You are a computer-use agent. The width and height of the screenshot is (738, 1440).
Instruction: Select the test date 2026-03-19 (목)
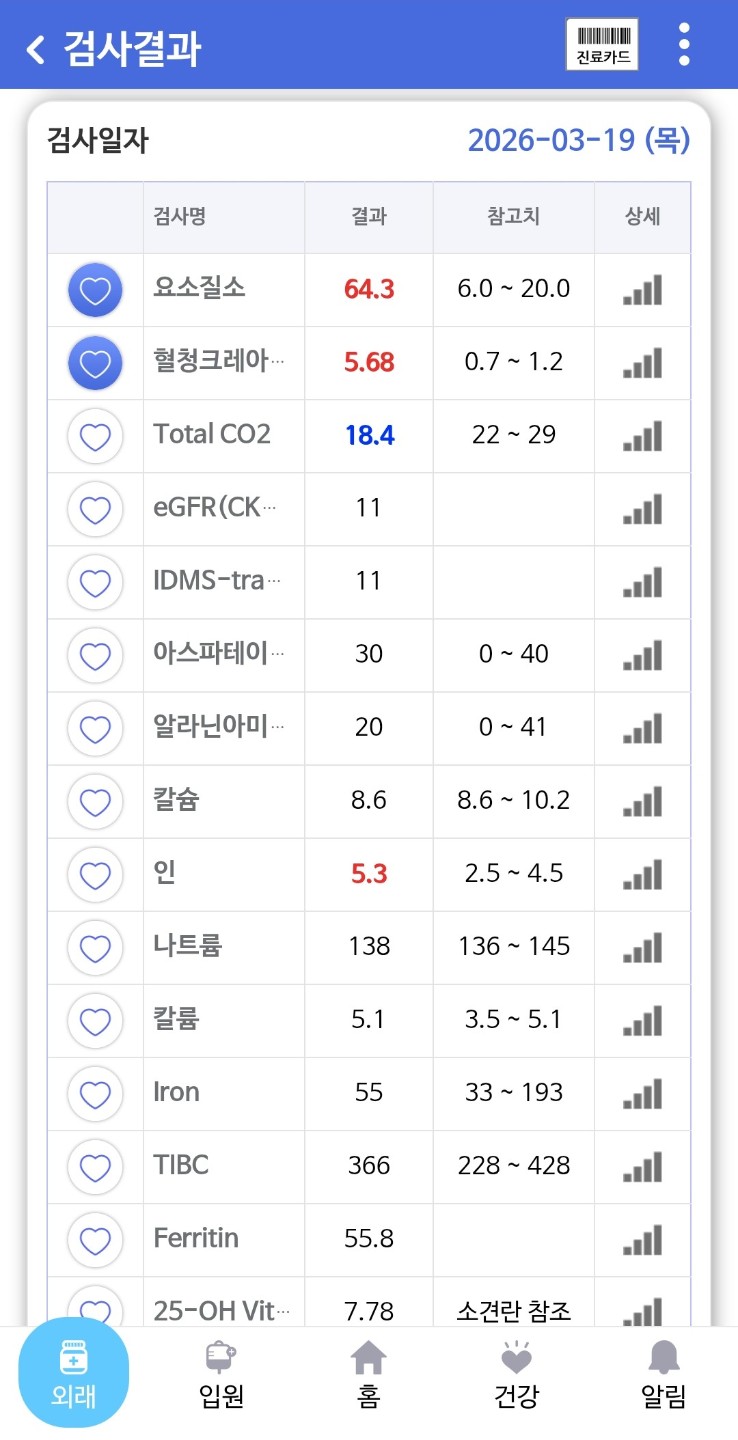click(x=578, y=140)
